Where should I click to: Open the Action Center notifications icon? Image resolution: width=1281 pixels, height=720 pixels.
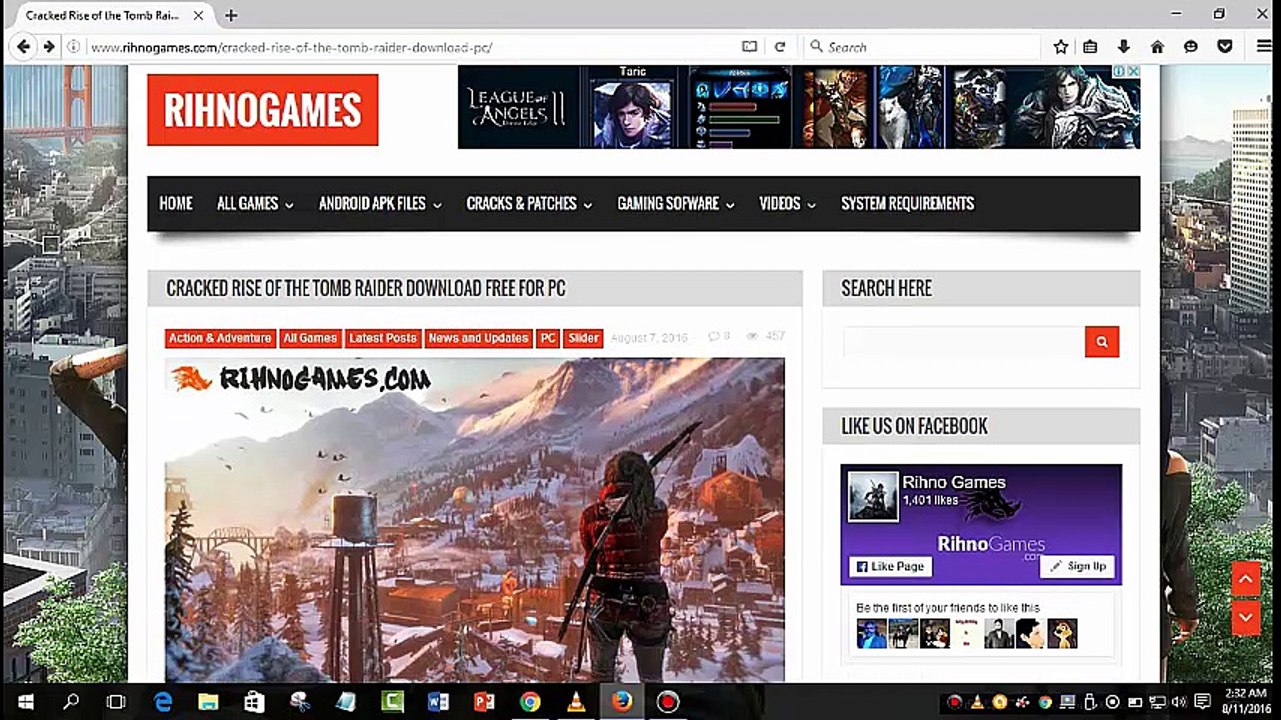1202,702
